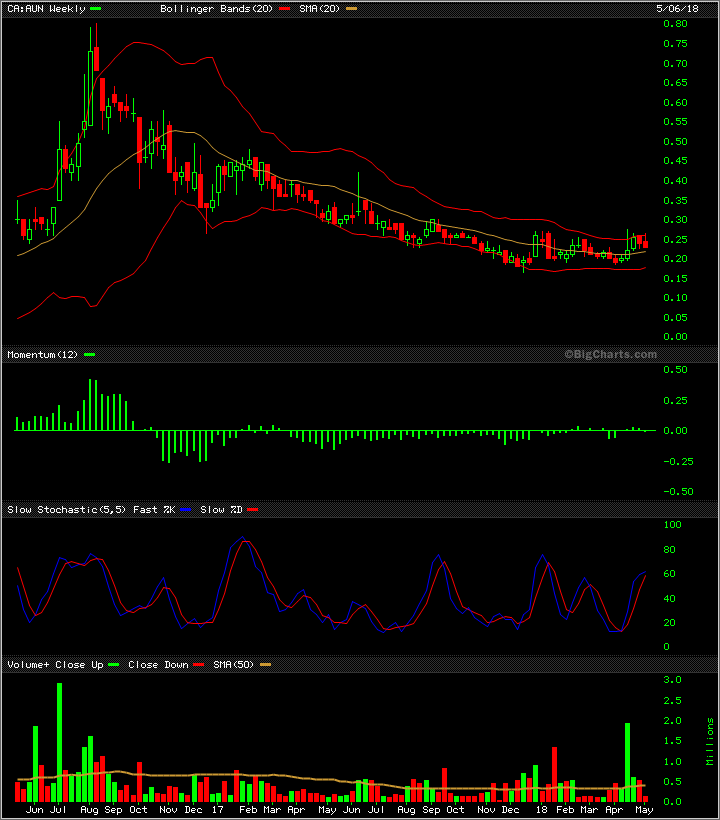Click the 5/06/18 chart date
Screen dimensions: 720x820
(x=677, y=9)
